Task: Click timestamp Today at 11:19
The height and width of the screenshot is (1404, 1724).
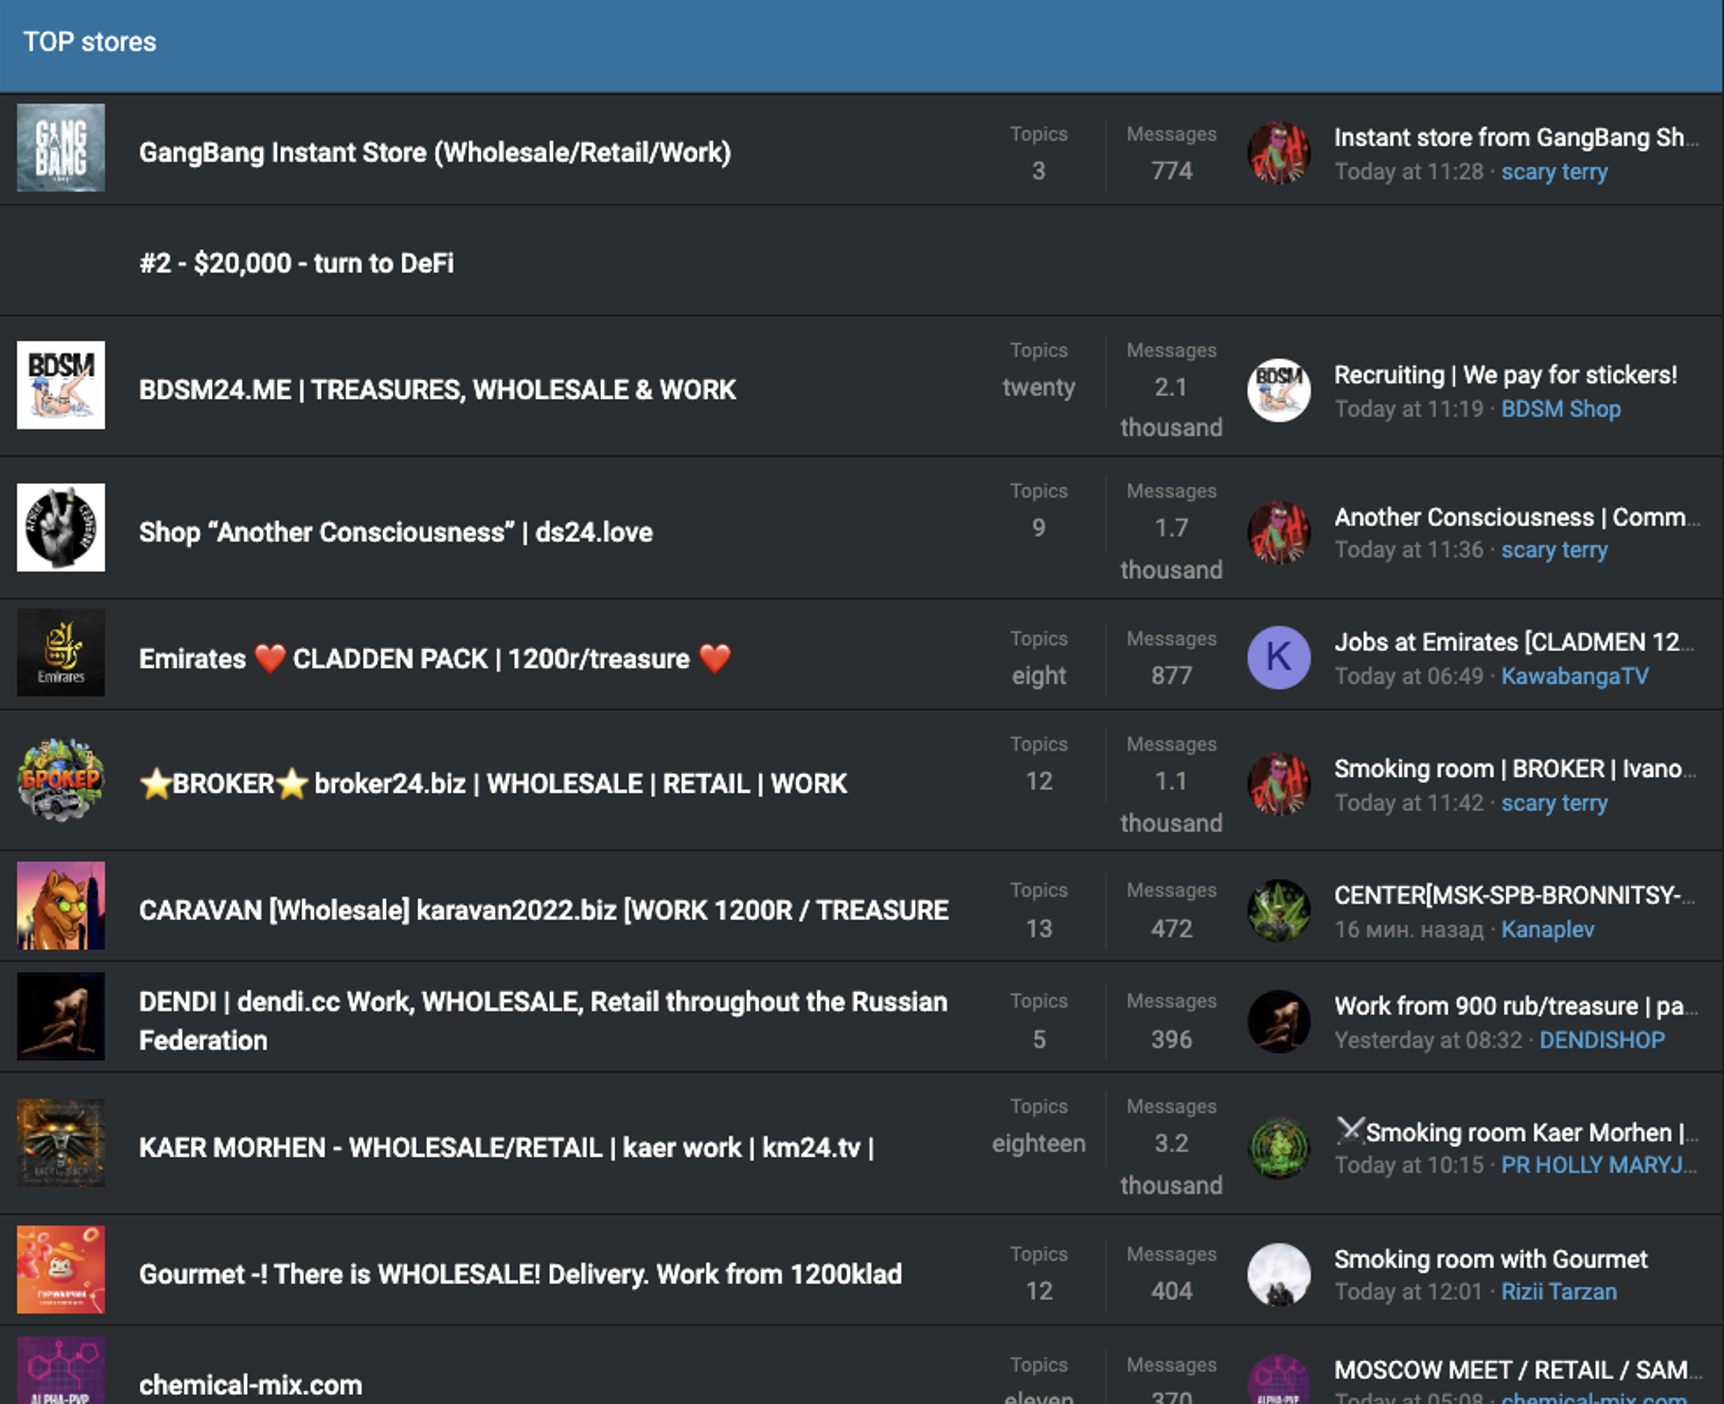Action: tap(1409, 409)
